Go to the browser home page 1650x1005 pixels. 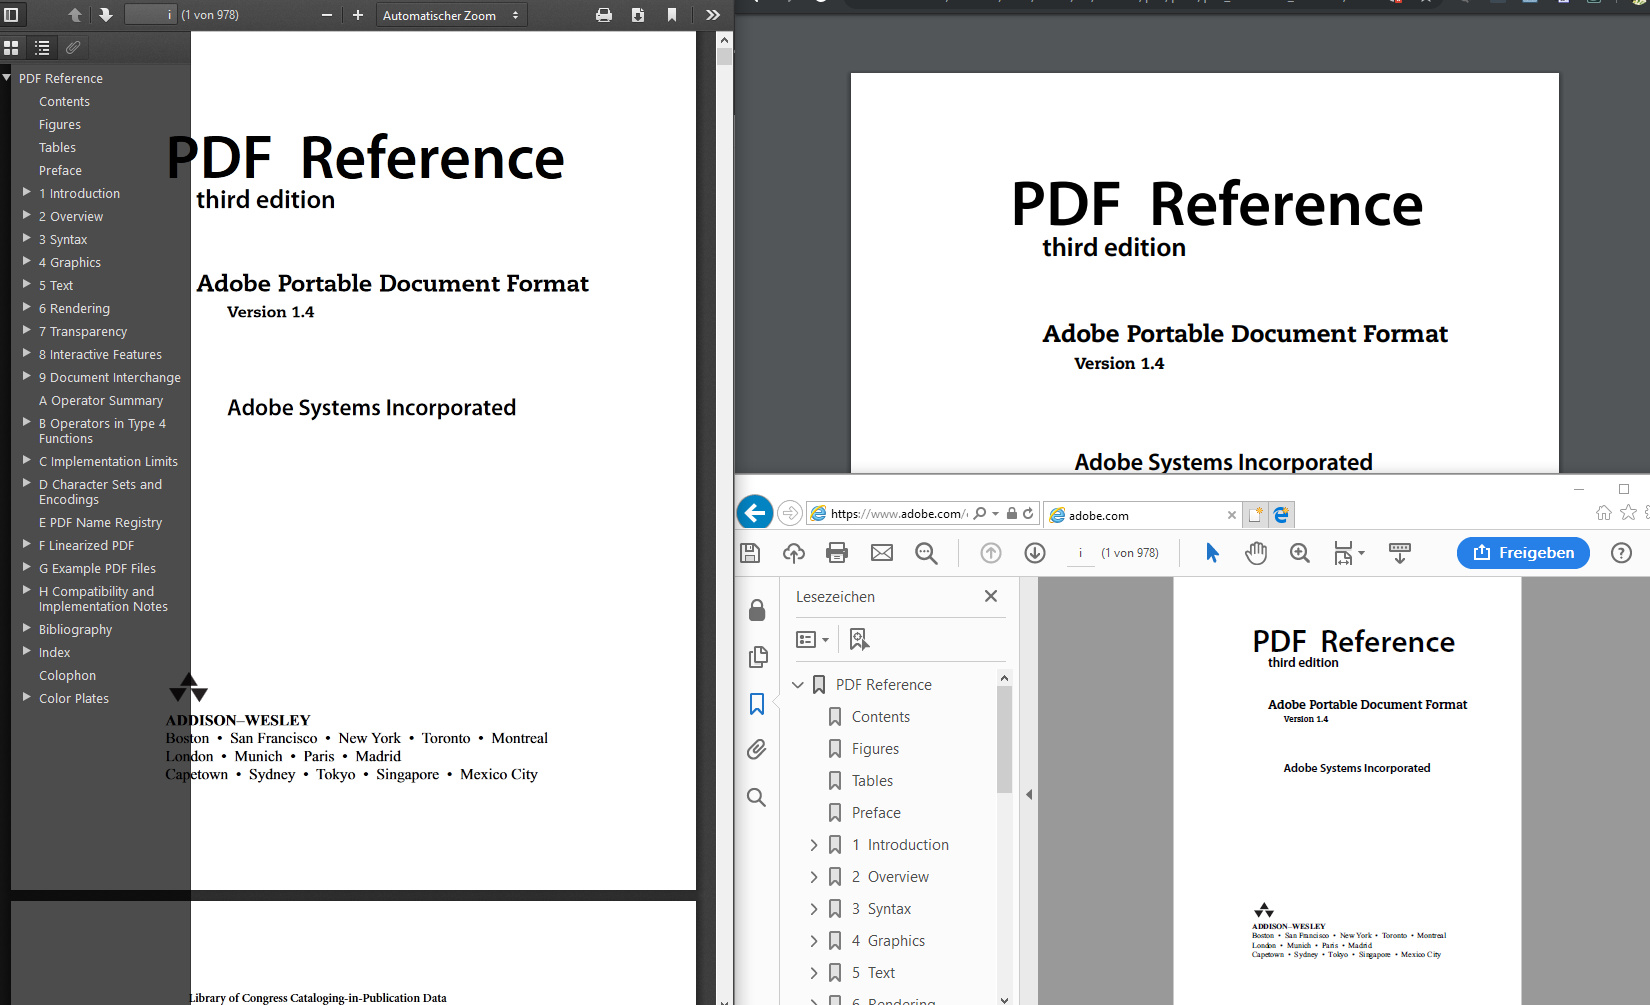[x=1604, y=513]
